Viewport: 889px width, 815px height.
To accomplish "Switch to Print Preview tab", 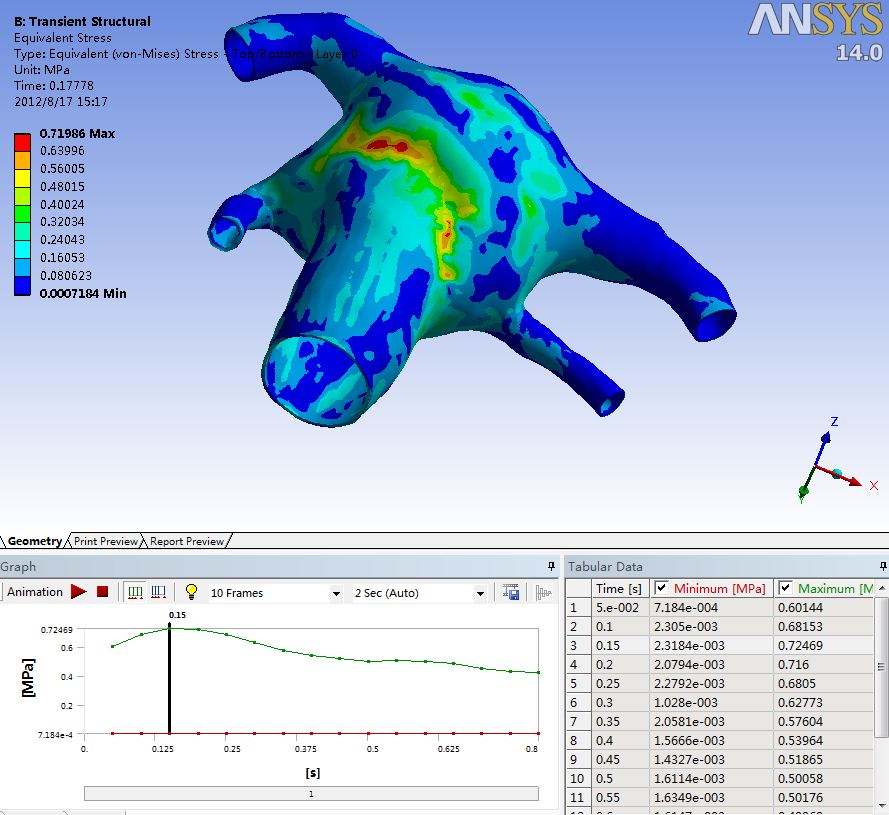I will click(105, 541).
